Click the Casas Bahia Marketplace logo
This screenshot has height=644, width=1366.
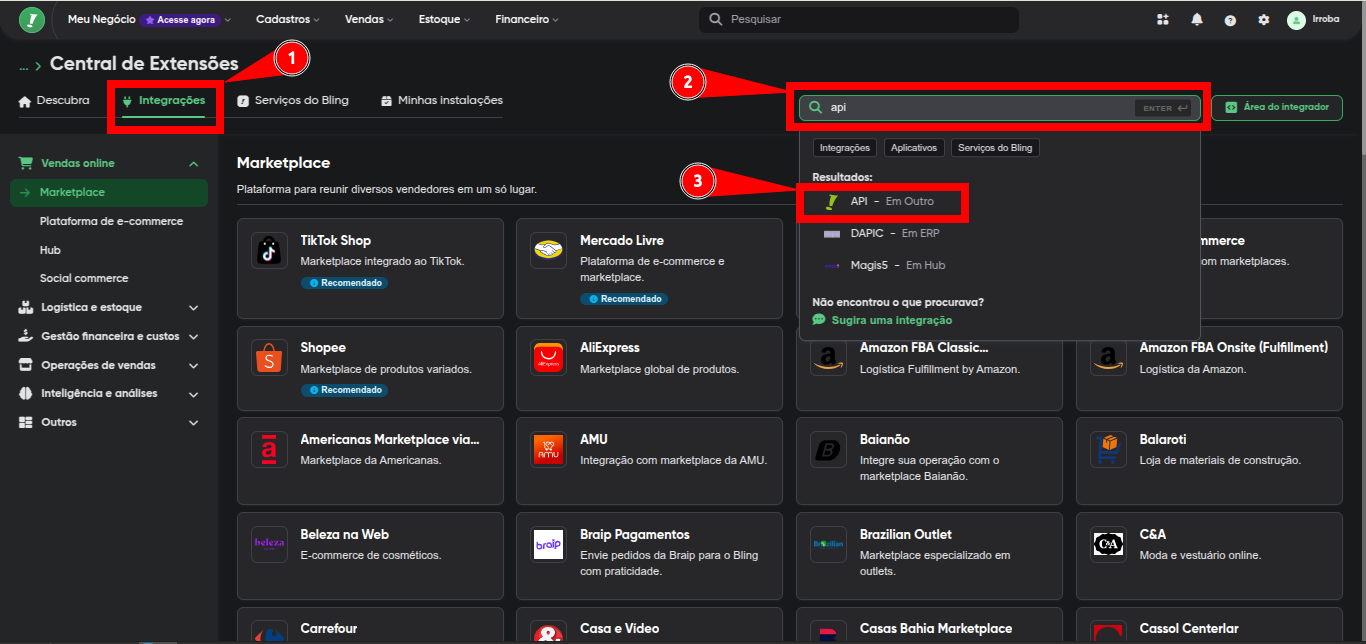pyautogui.click(x=829, y=634)
